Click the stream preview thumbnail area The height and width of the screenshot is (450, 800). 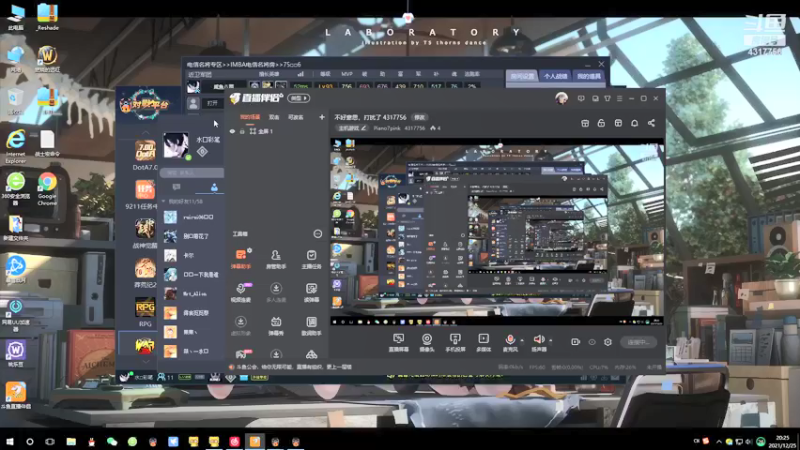[x=497, y=231]
